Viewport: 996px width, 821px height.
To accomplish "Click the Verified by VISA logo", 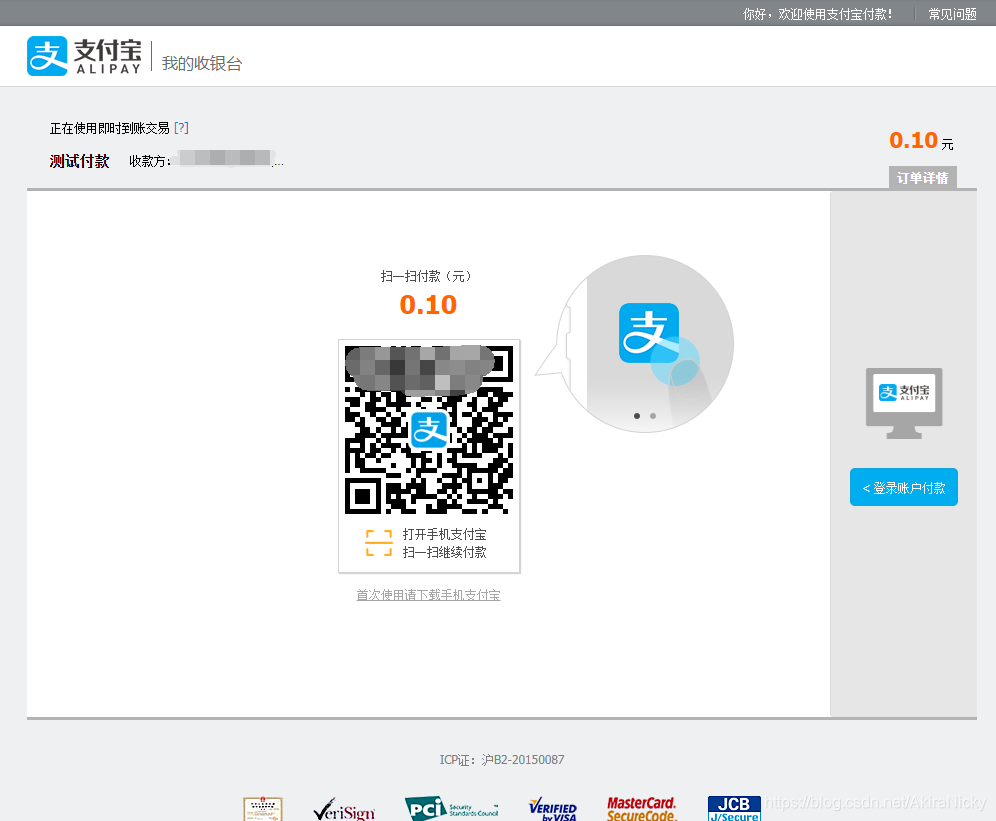I will [553, 809].
